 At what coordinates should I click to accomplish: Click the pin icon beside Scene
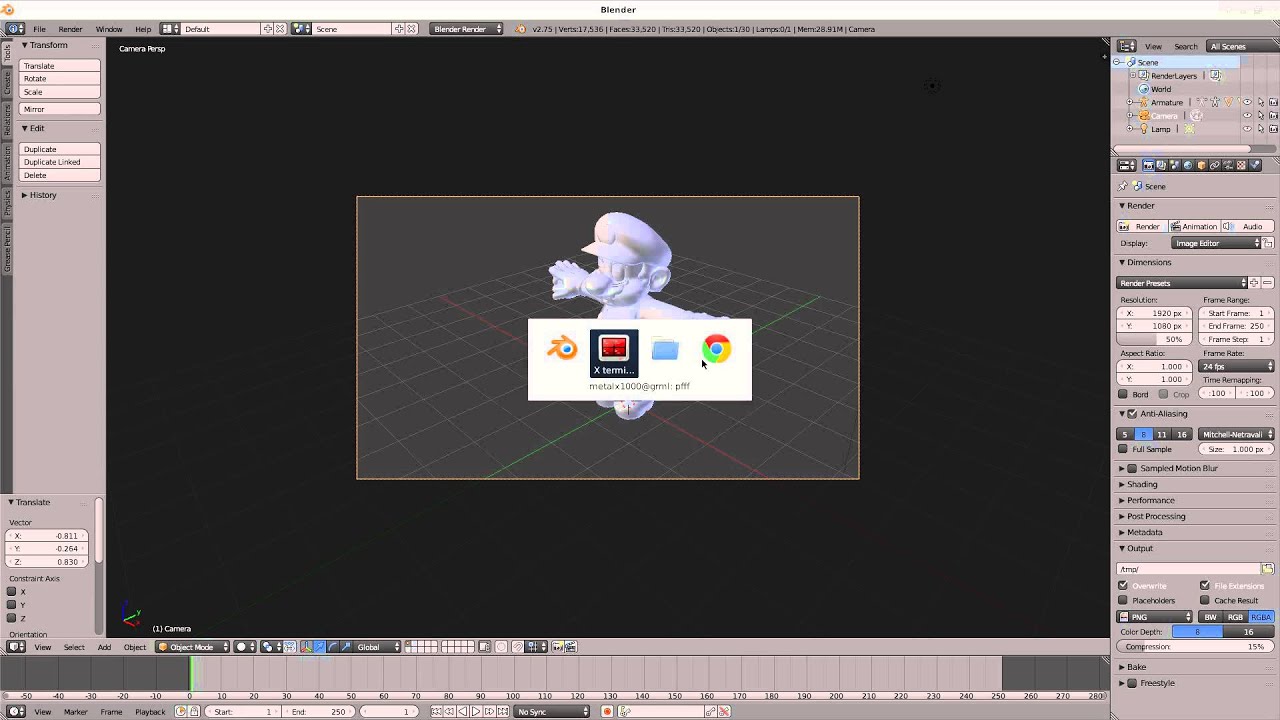[1123, 186]
